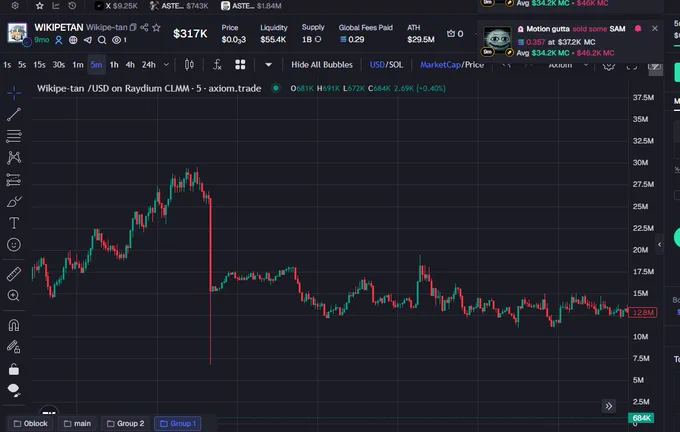This screenshot has width=680, height=432.
Task: Click Hide All Bubbles
Action: 322,65
